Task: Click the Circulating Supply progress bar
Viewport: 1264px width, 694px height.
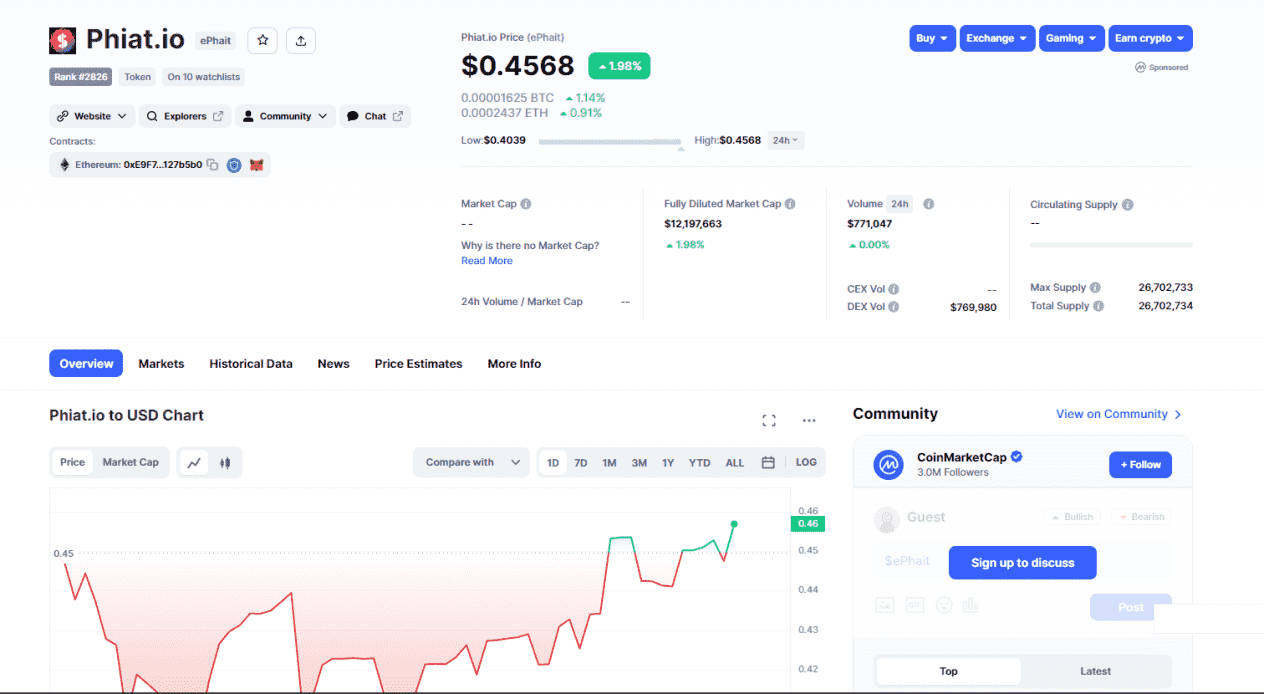Action: click(x=1111, y=245)
